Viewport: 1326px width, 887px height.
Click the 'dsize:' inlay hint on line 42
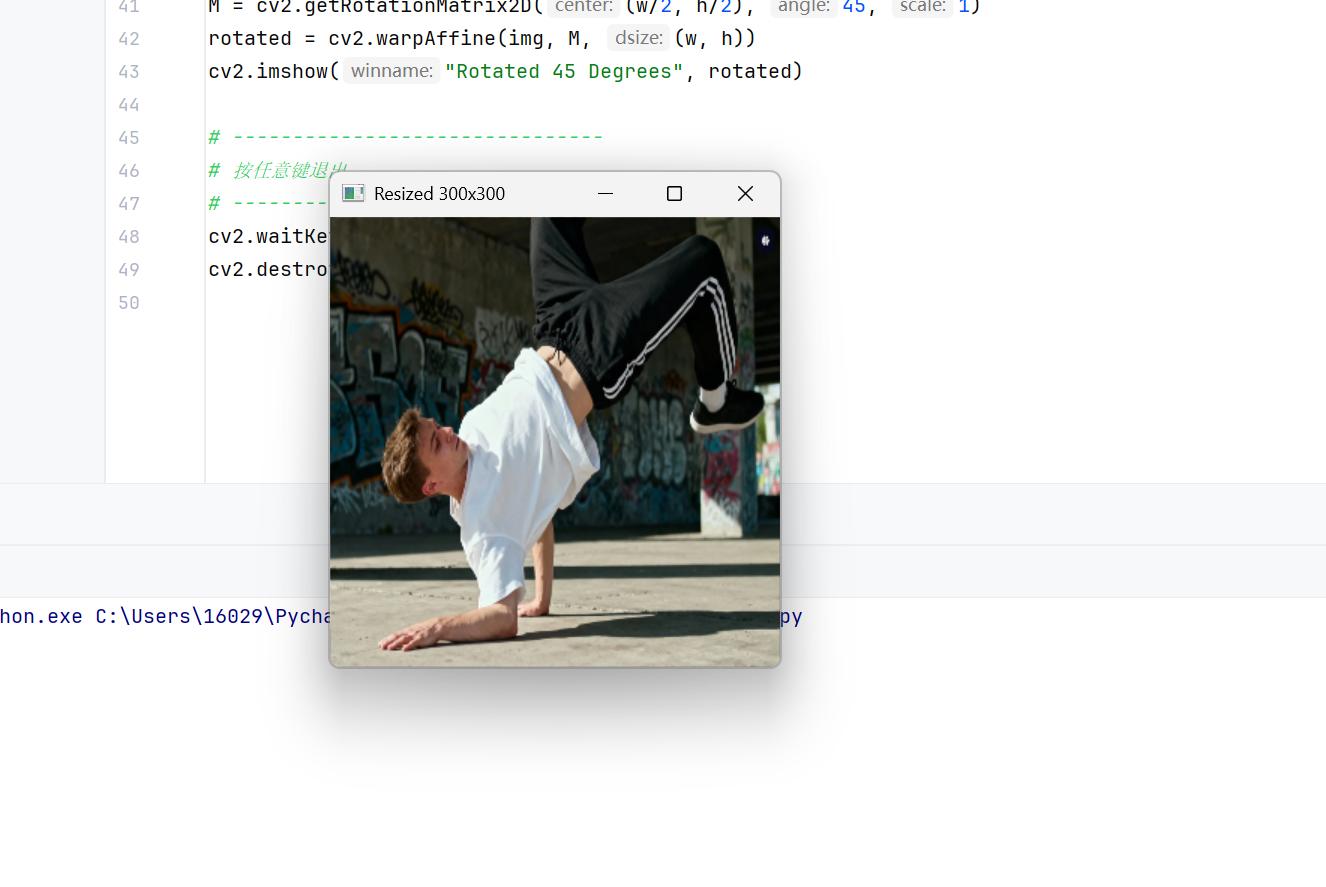click(638, 38)
